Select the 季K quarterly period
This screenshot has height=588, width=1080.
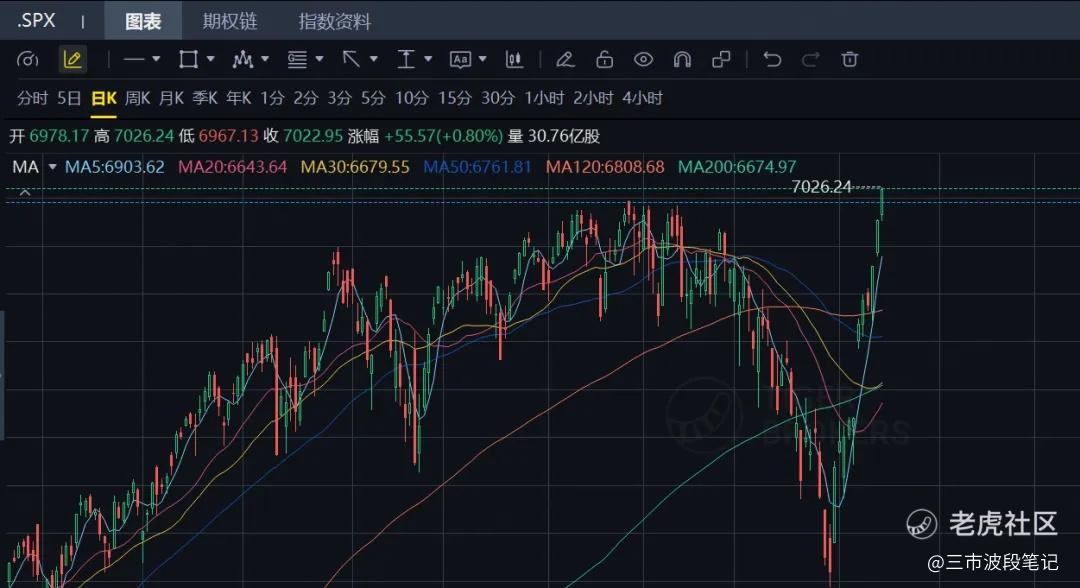click(205, 98)
